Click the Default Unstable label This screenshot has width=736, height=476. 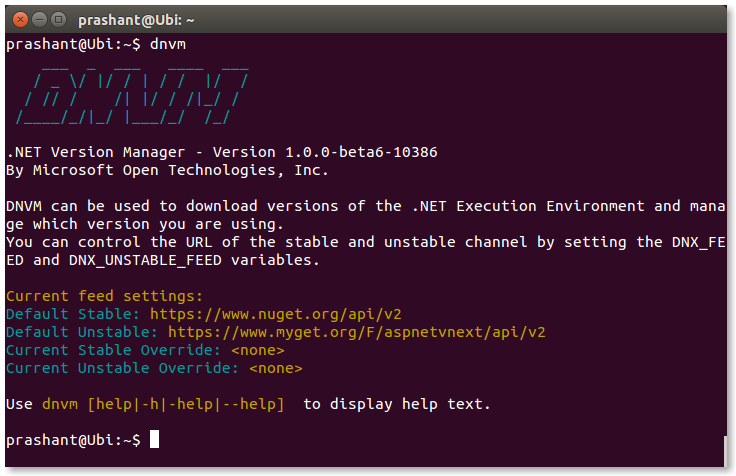[82, 332]
